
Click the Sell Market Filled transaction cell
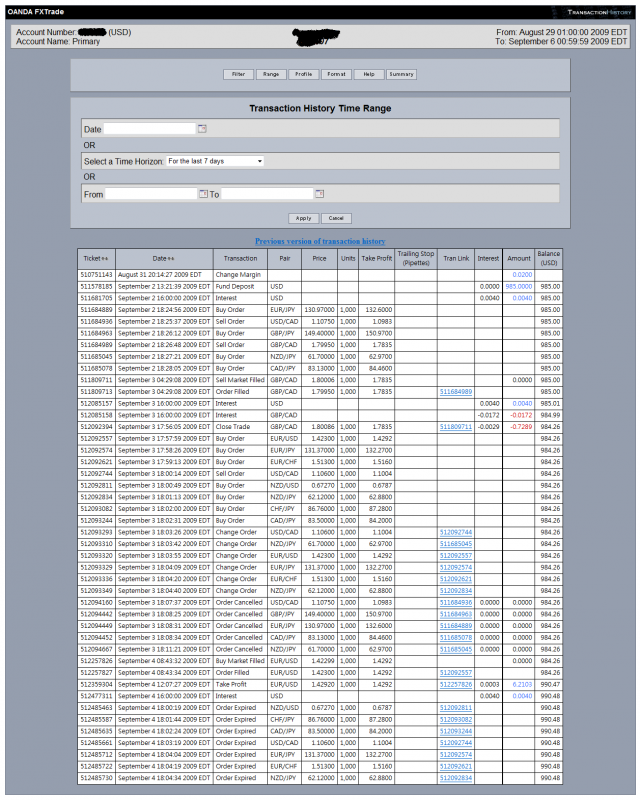click(240, 380)
